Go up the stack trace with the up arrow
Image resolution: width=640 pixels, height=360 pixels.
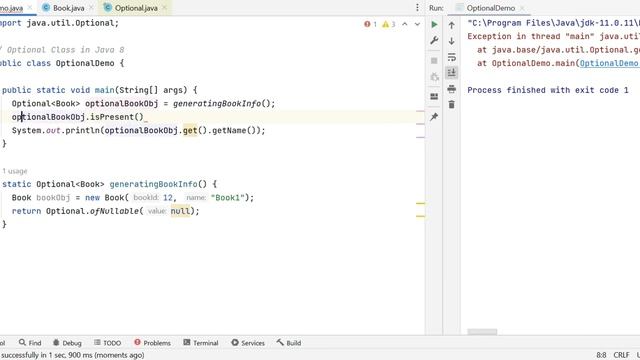tap(451, 25)
